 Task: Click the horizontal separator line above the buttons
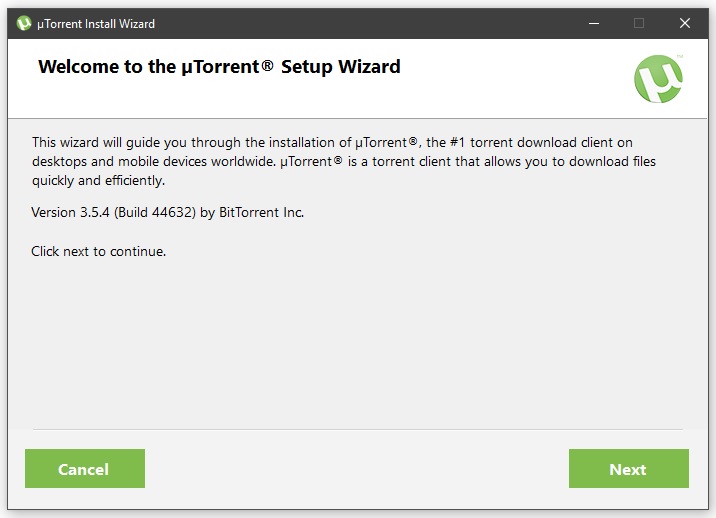(358, 429)
